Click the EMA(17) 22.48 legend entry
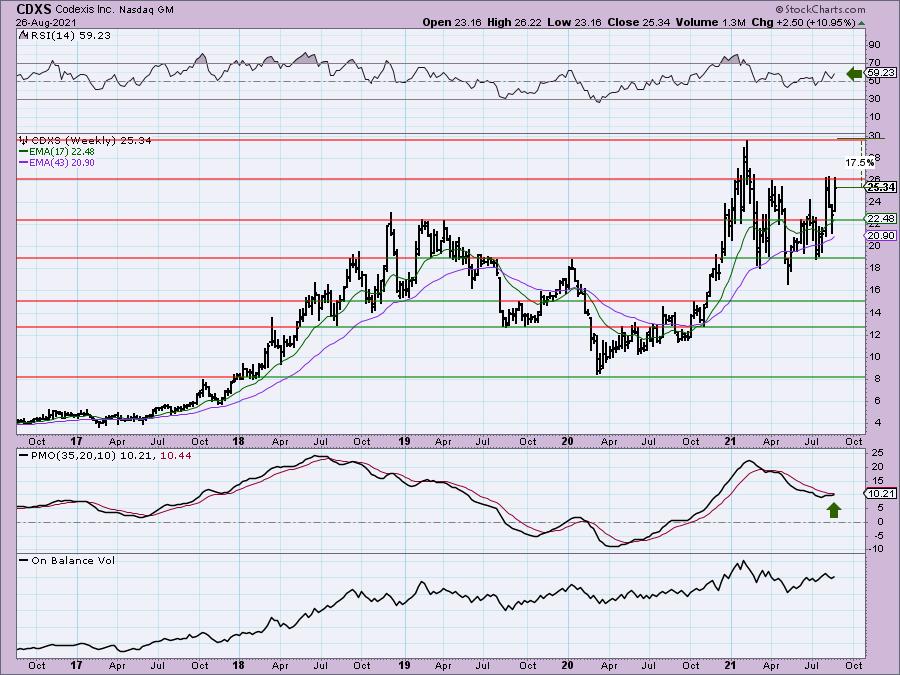900x675 pixels. (62, 152)
